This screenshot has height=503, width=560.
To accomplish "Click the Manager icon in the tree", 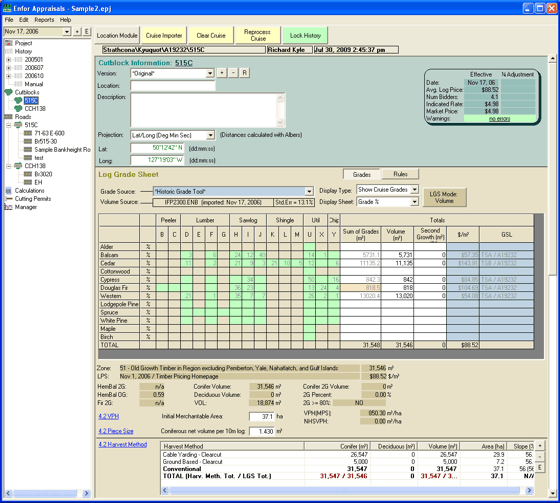I will (x=9, y=207).
